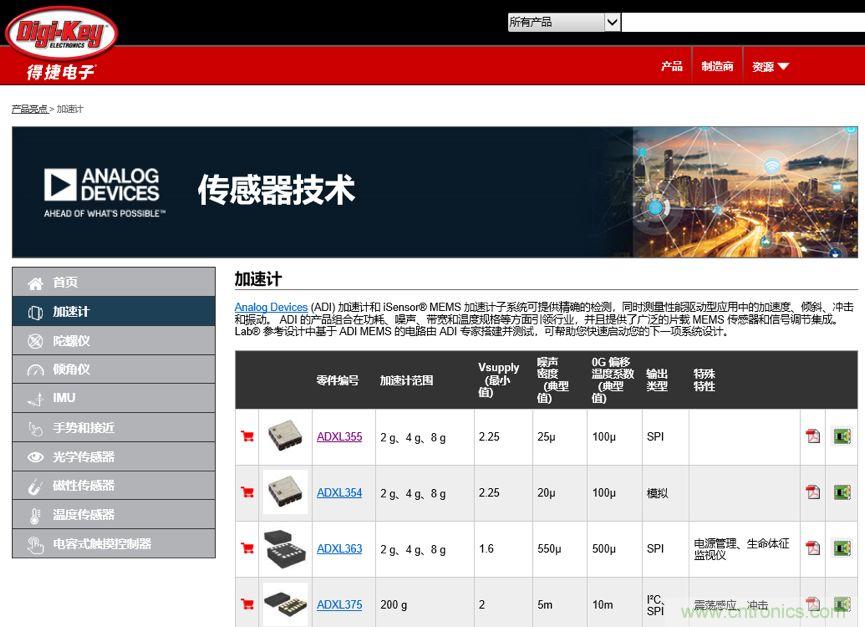Click the 电容式触摸控制器 touch icon
The width and height of the screenshot is (865, 627).
pos(35,544)
